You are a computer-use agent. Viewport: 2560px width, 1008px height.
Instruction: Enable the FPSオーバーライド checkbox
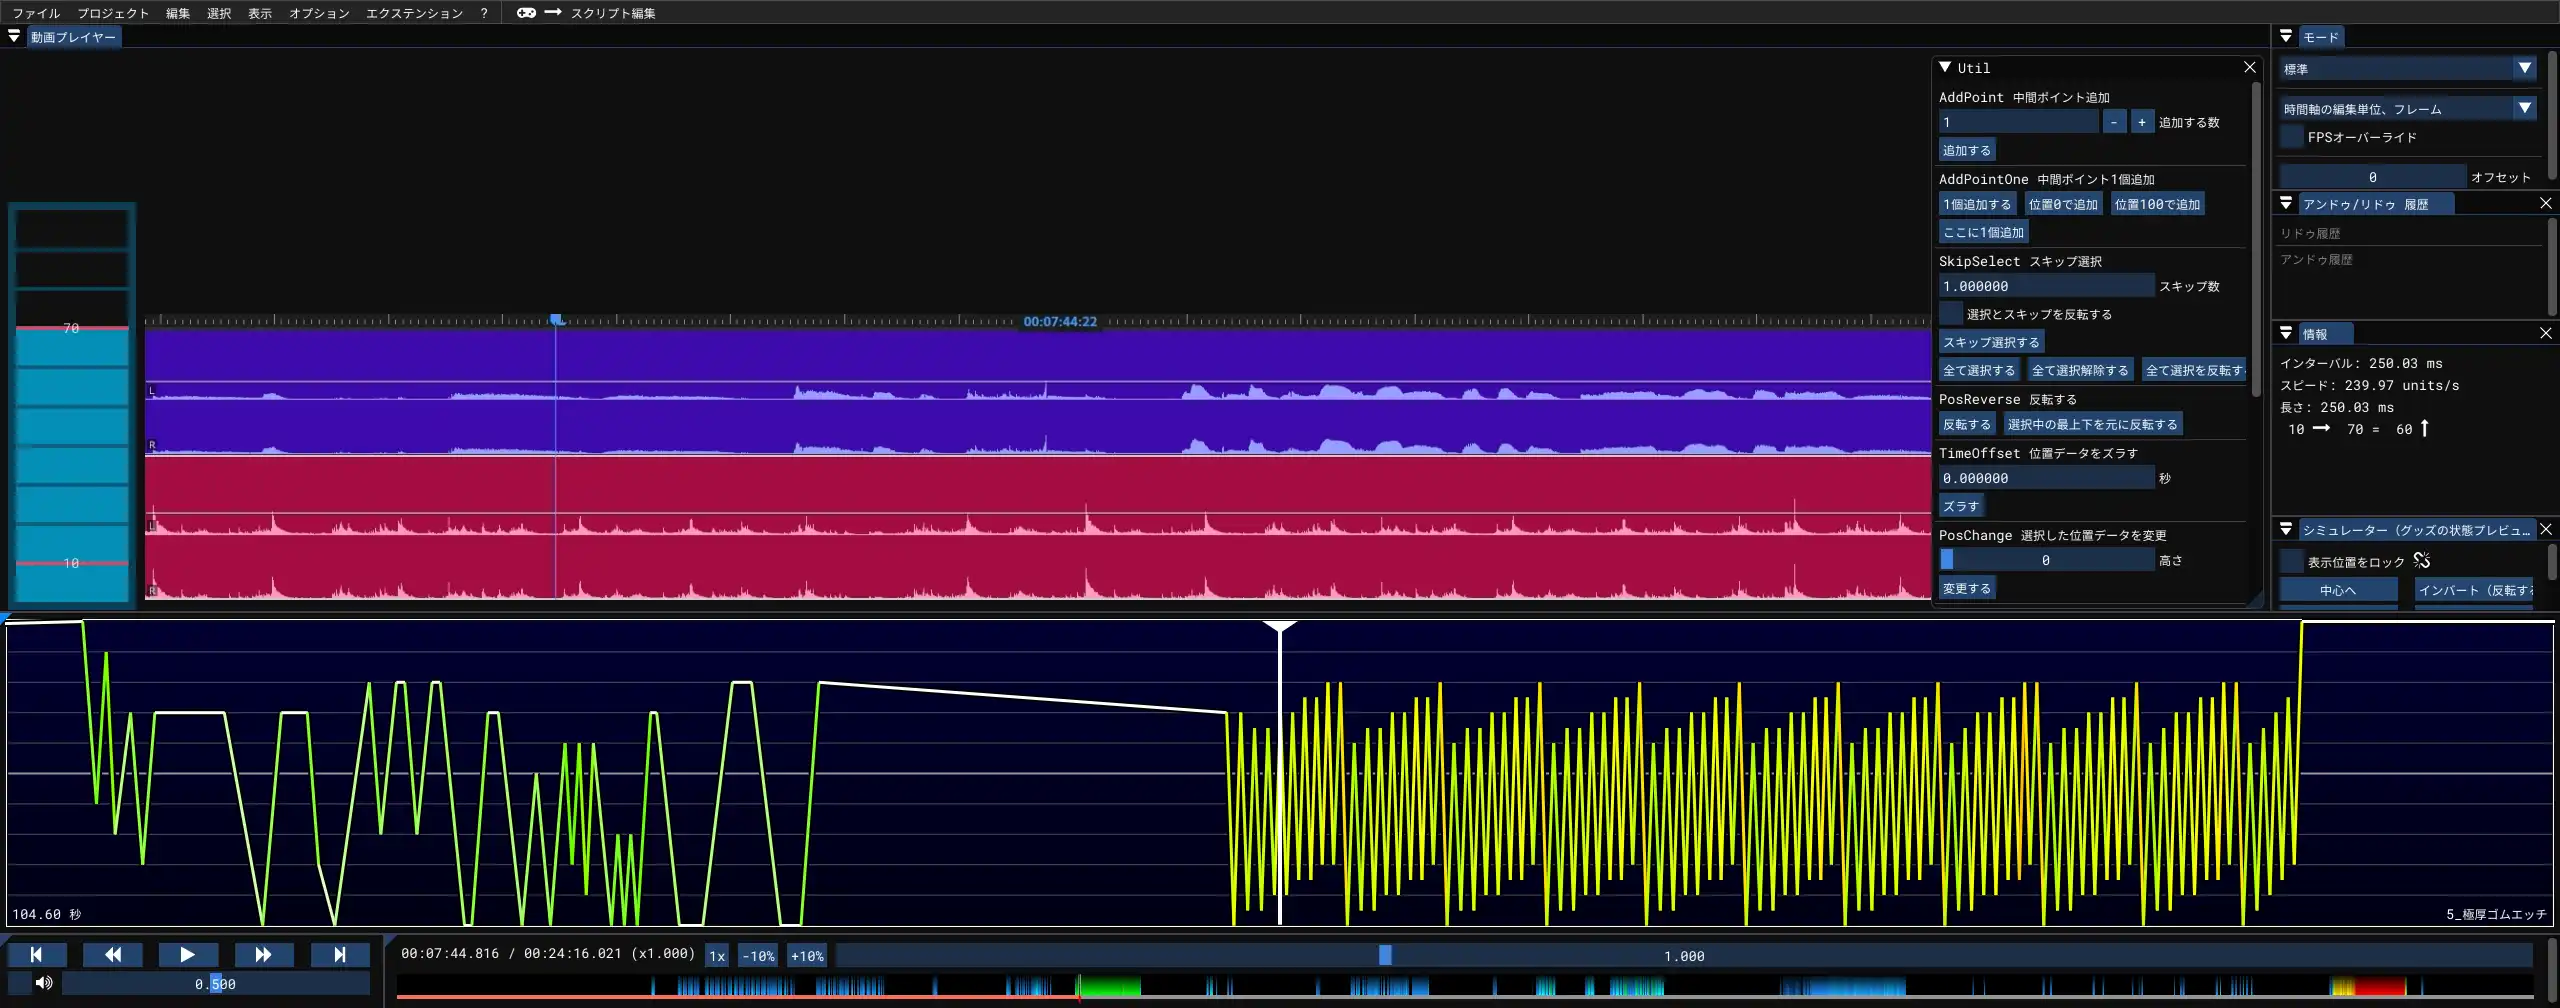click(2291, 137)
